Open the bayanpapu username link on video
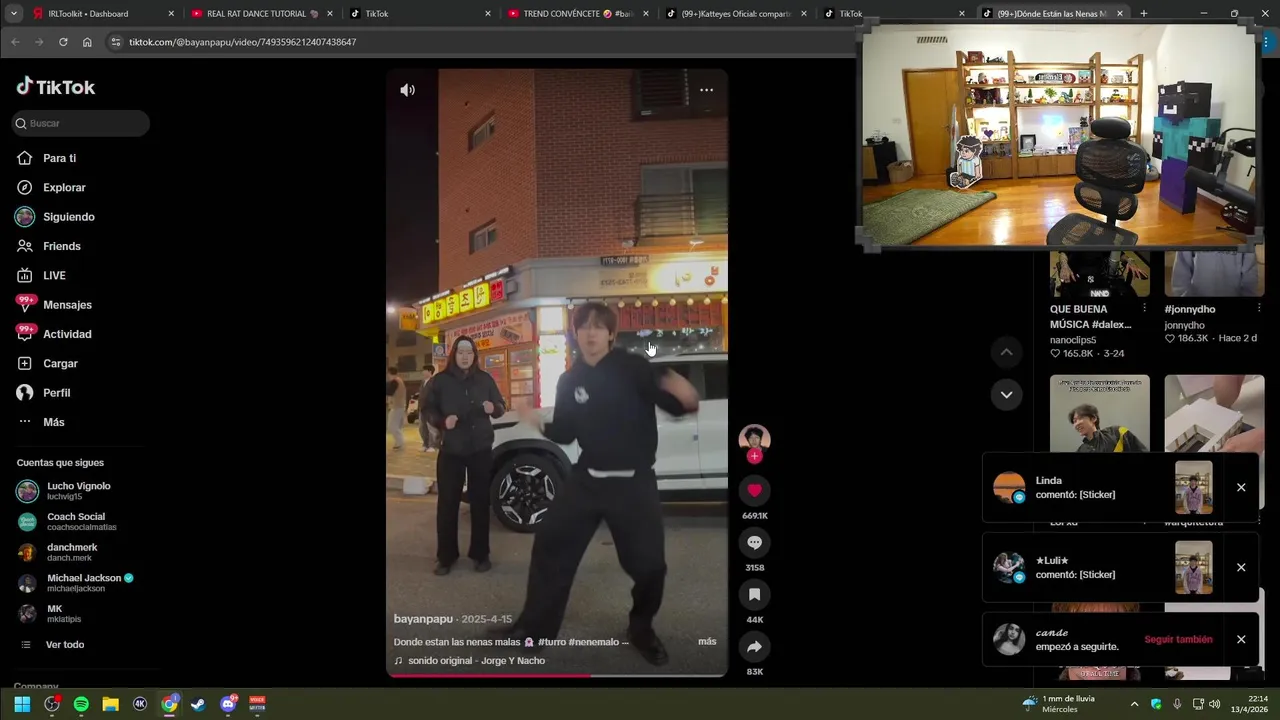1280x720 pixels. coord(423,619)
